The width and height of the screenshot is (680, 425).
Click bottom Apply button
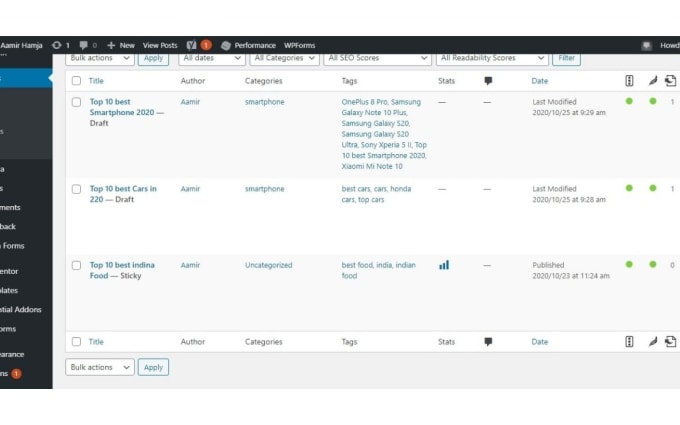point(153,367)
